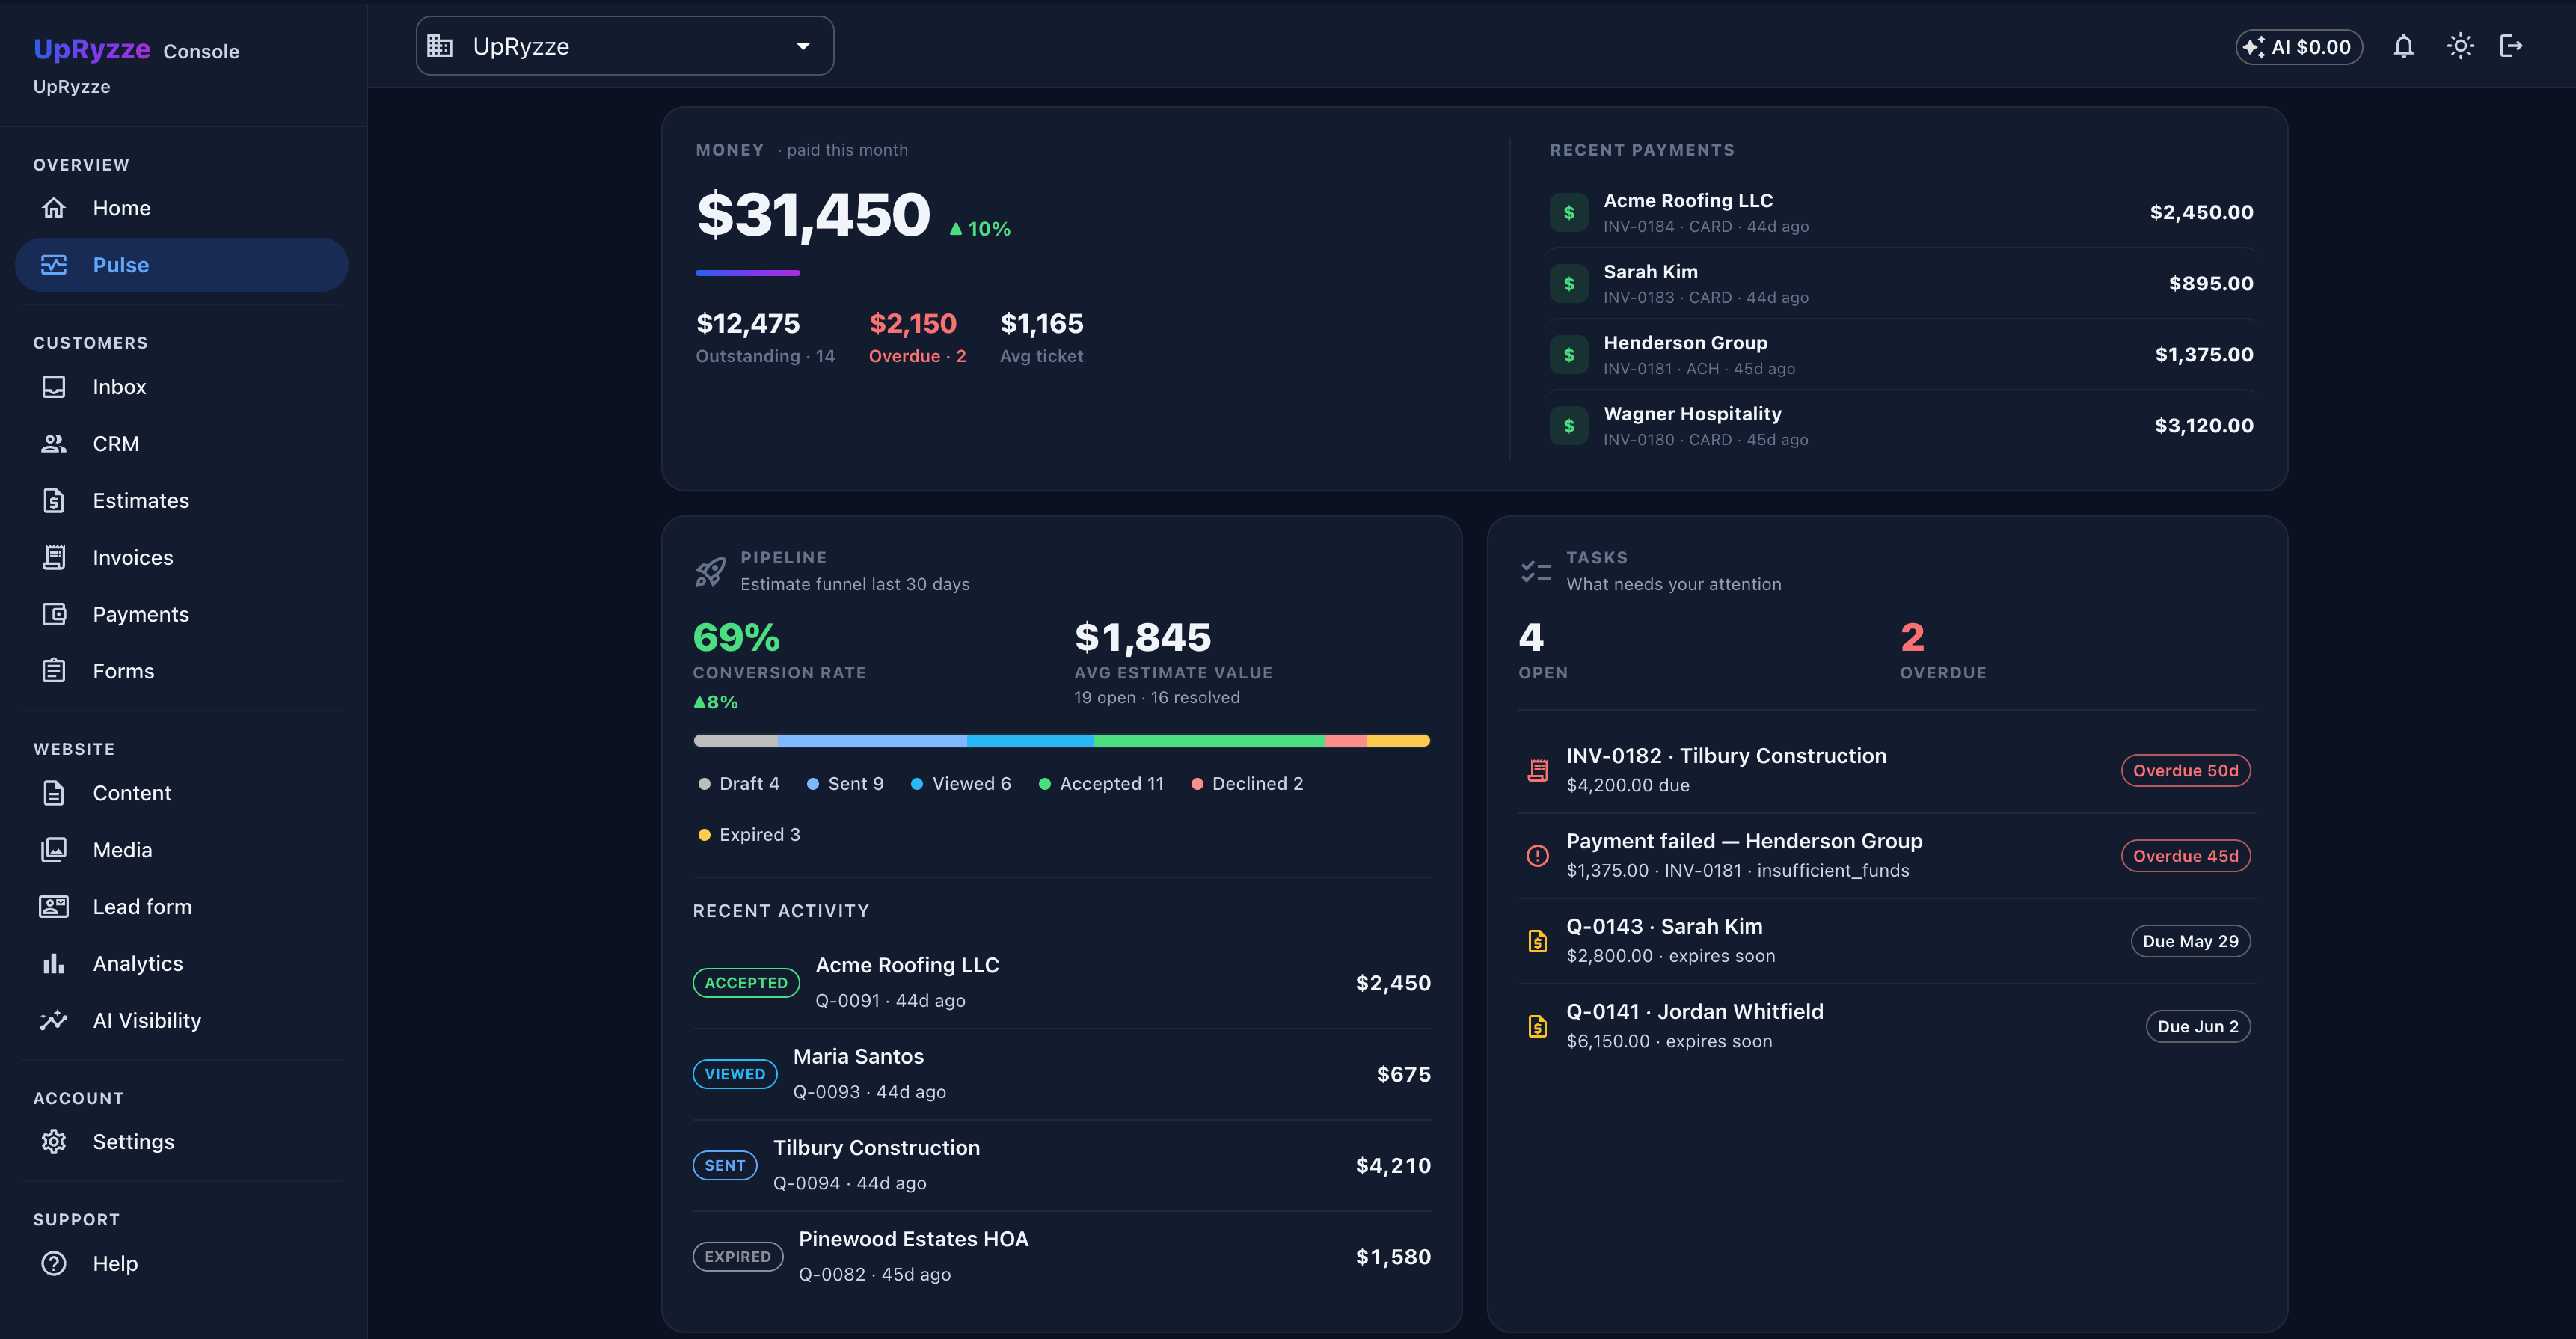Click the Invoices receipt icon
Image resolution: width=2576 pixels, height=1339 pixels.
pos(54,558)
